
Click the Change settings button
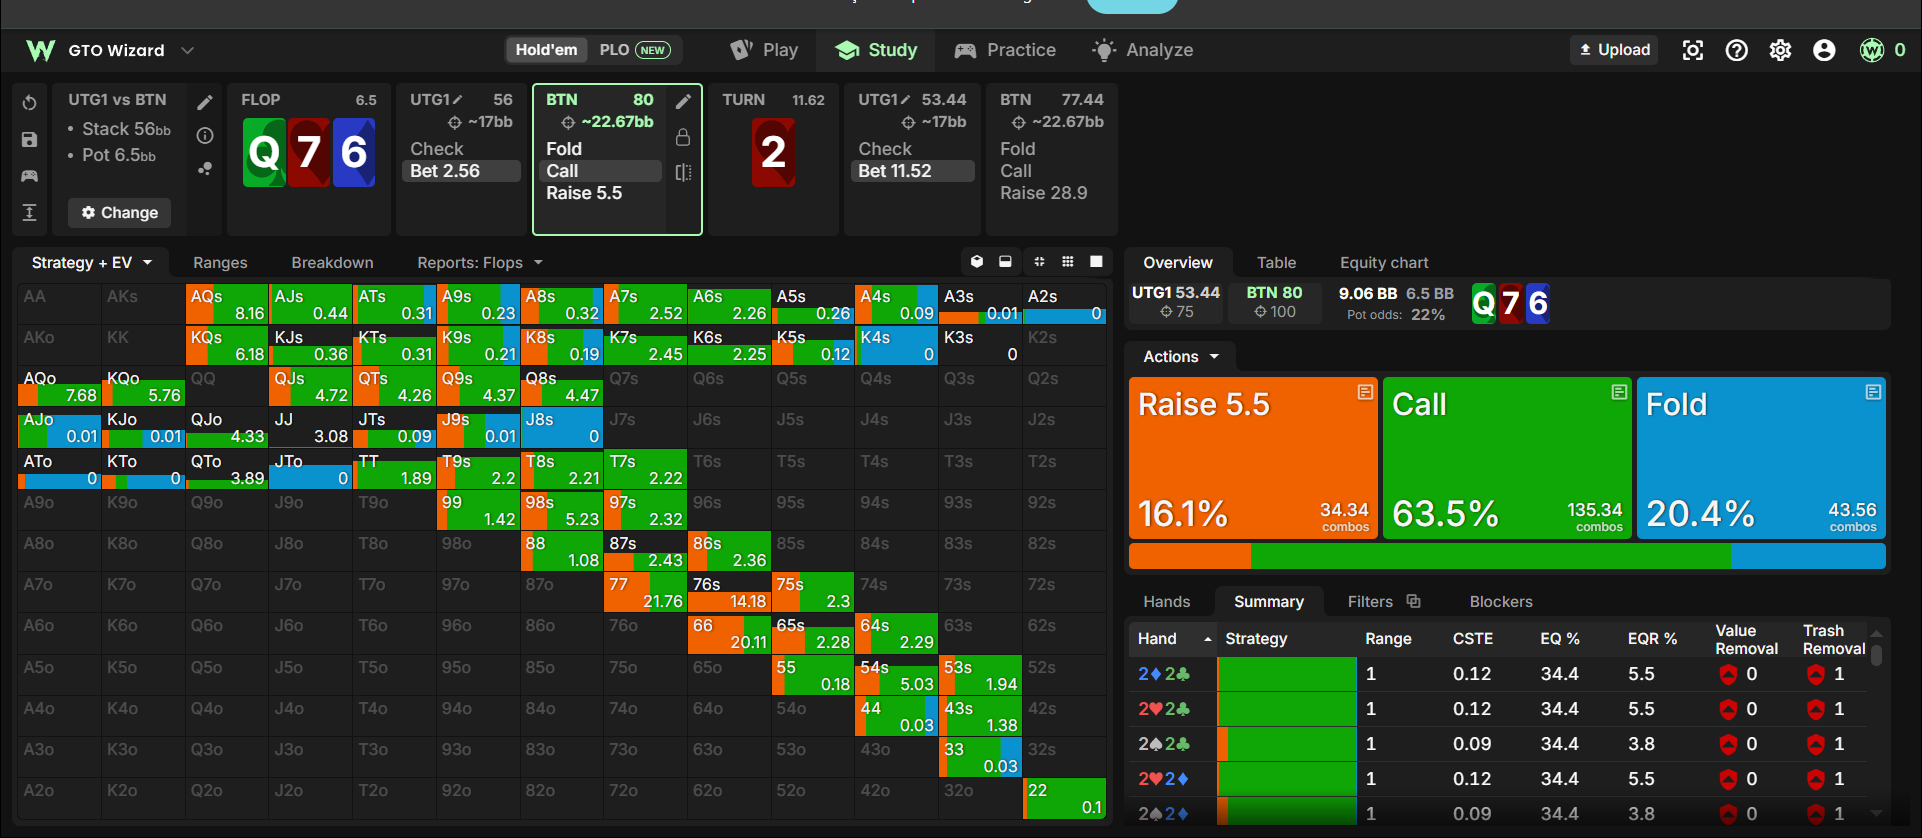(x=120, y=213)
